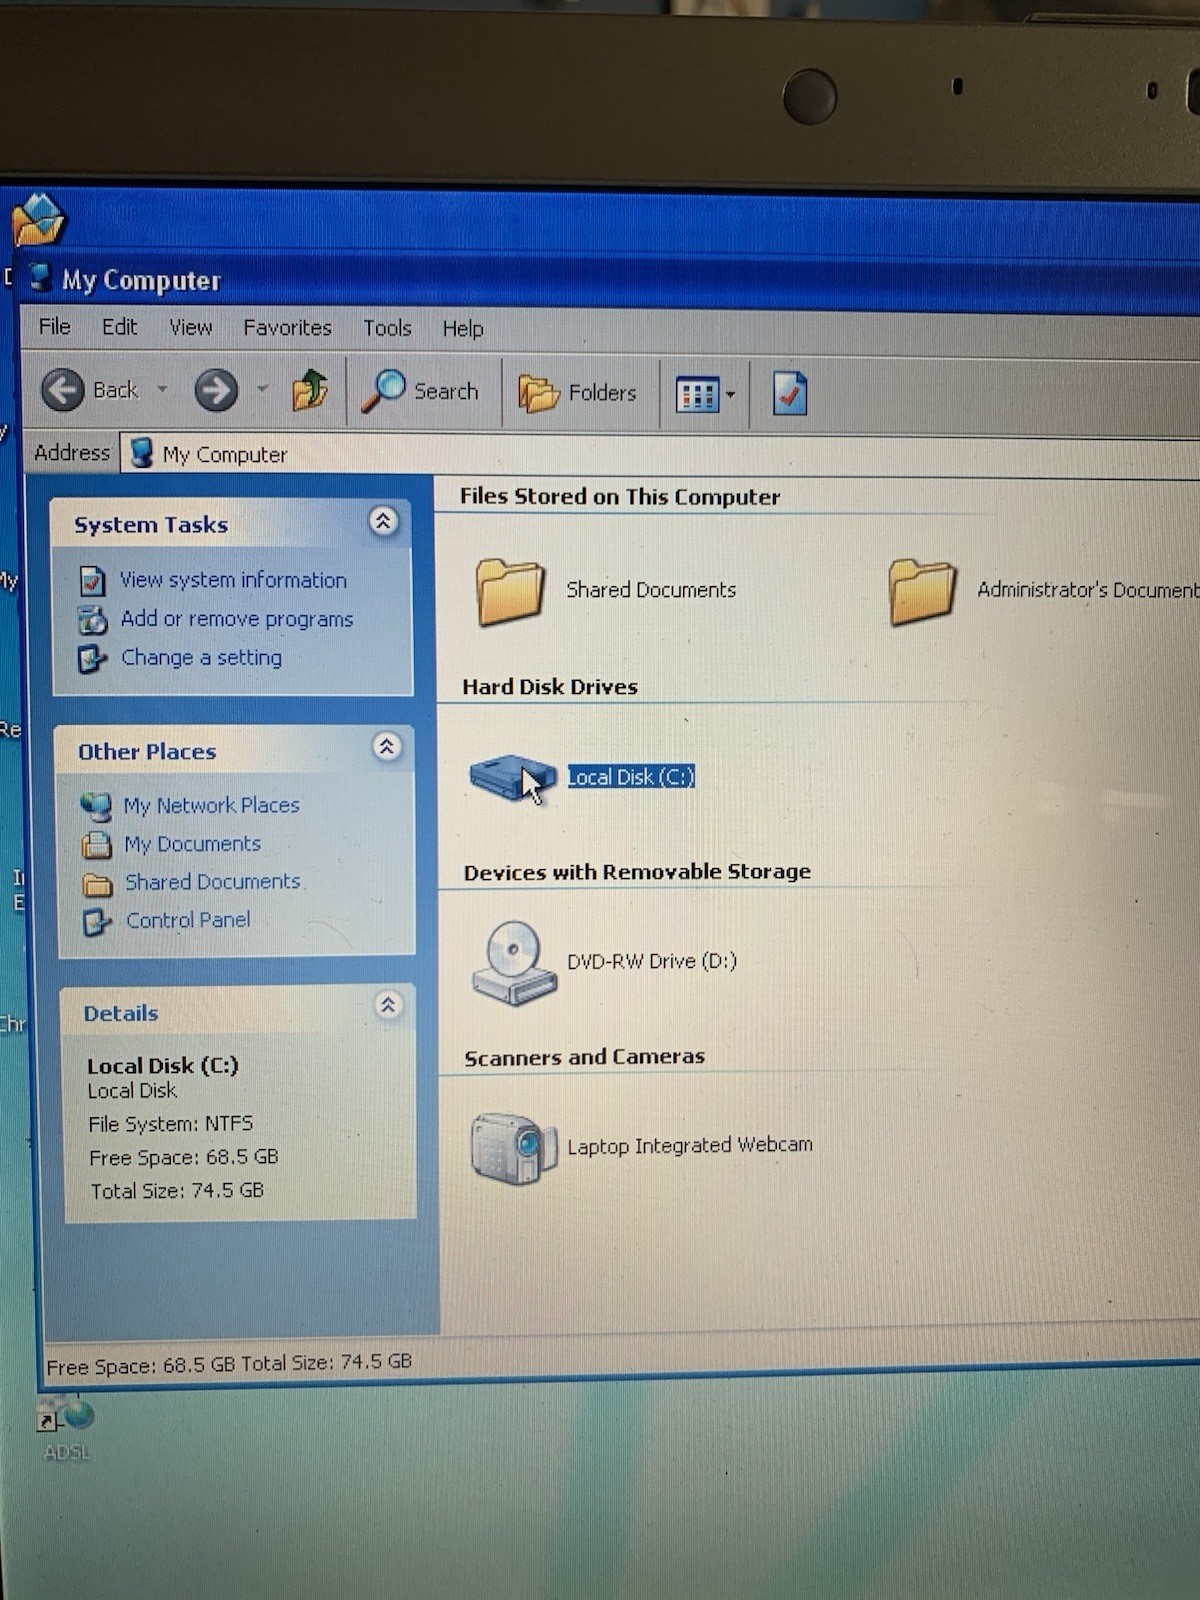Image resolution: width=1200 pixels, height=1600 pixels.
Task: Click the Administrator's Documents label
Action: pos(1088,590)
